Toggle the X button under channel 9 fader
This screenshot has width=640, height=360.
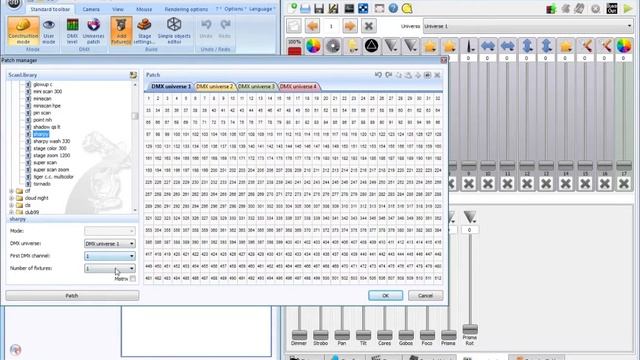click(469, 184)
